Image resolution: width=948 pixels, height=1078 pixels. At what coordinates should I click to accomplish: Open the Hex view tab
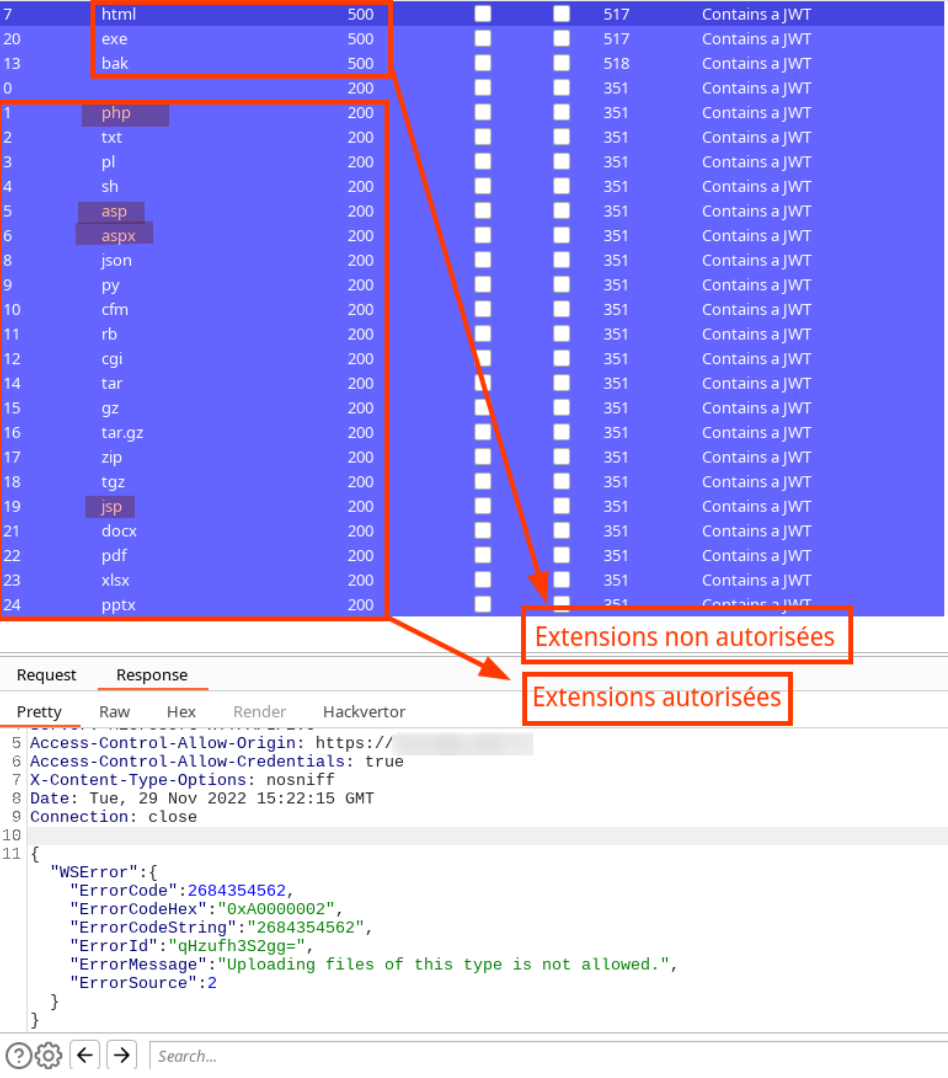tap(181, 712)
